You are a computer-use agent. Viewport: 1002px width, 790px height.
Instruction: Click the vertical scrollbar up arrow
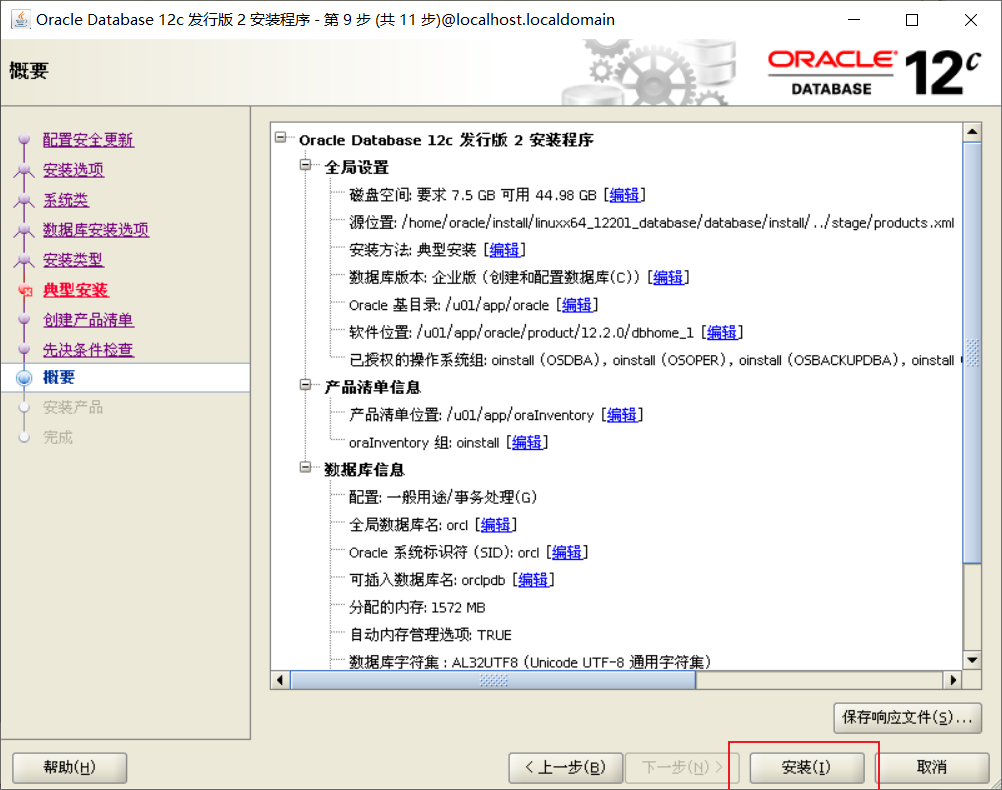[x=972, y=132]
